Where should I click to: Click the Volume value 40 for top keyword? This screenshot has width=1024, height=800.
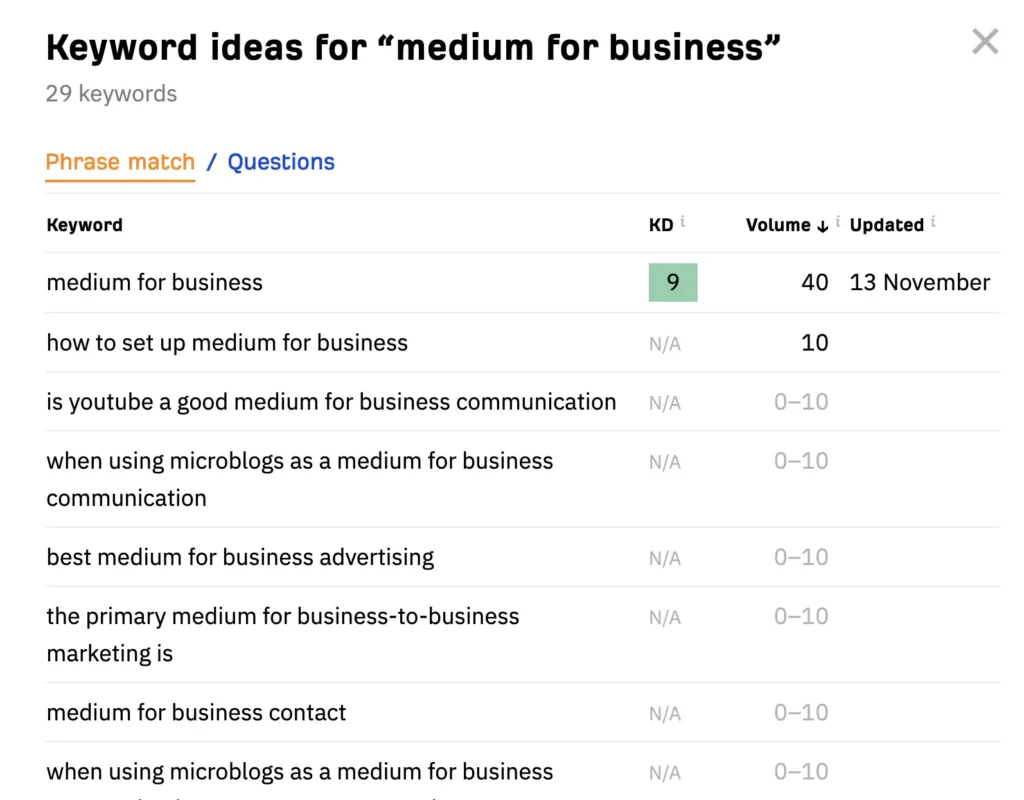point(815,282)
